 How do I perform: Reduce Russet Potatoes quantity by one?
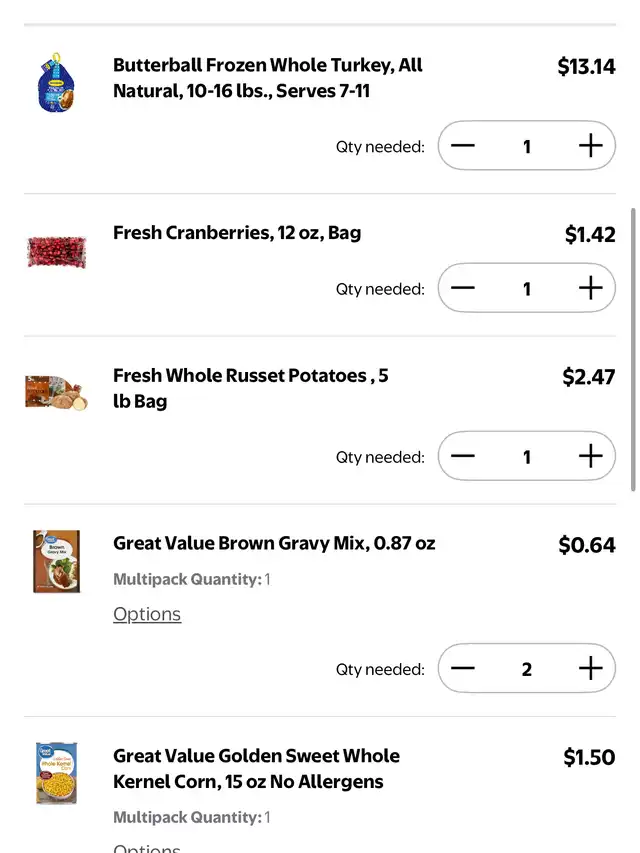[463, 457]
